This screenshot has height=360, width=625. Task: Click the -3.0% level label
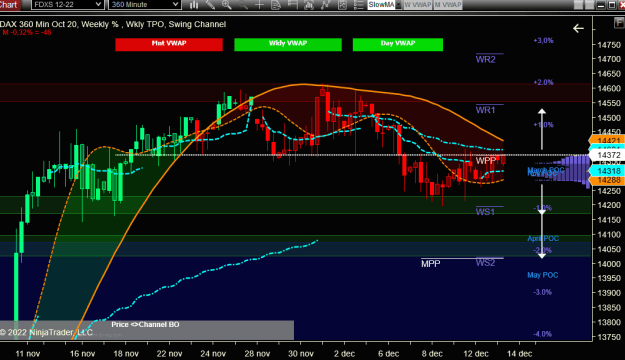pyautogui.click(x=542, y=292)
